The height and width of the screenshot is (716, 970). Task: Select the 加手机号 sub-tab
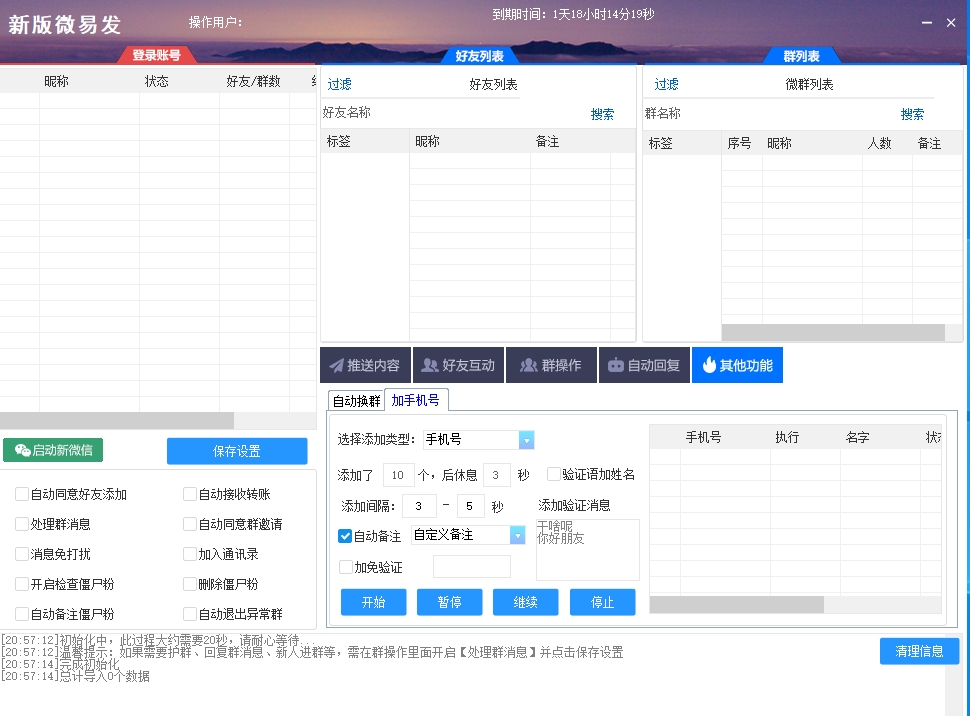(x=416, y=400)
